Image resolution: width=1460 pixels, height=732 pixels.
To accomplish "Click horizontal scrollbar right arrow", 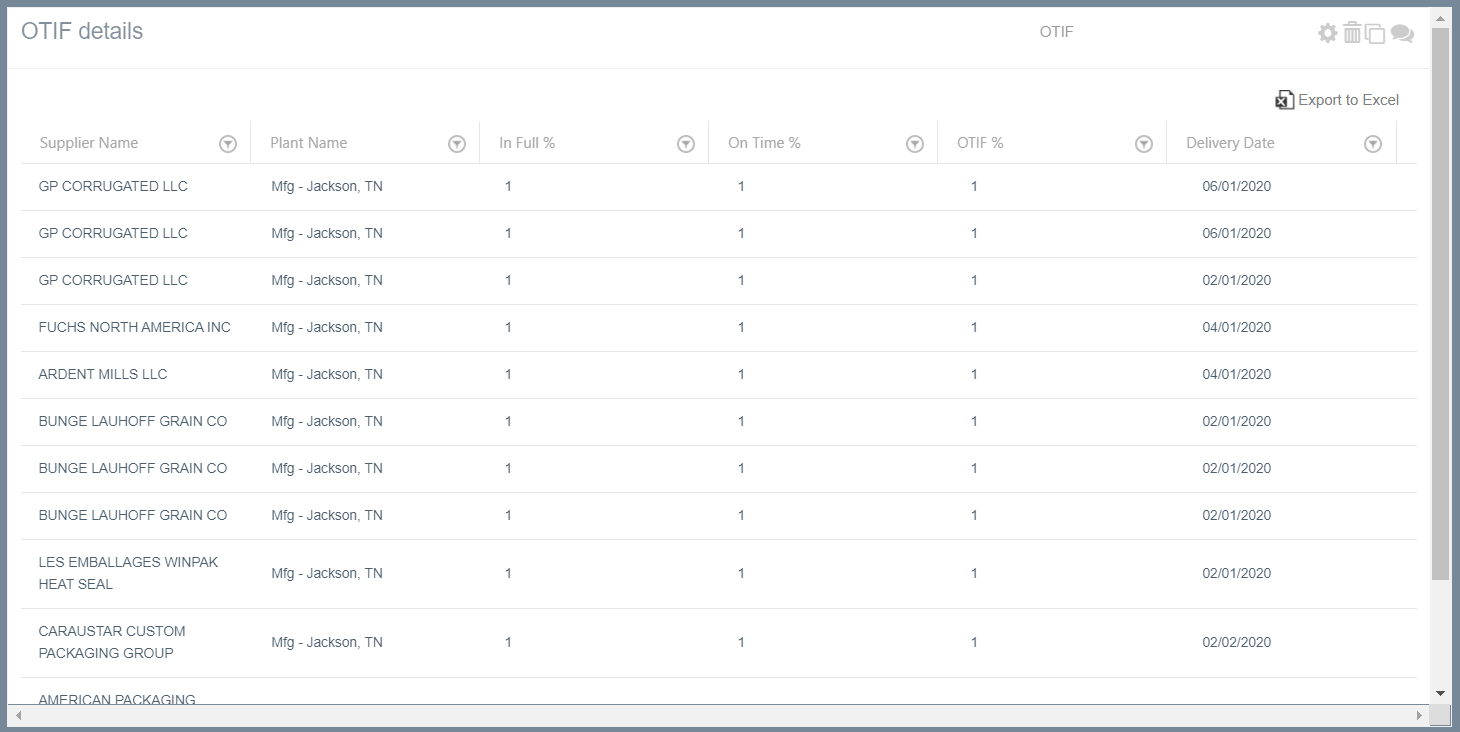I will click(x=1419, y=716).
